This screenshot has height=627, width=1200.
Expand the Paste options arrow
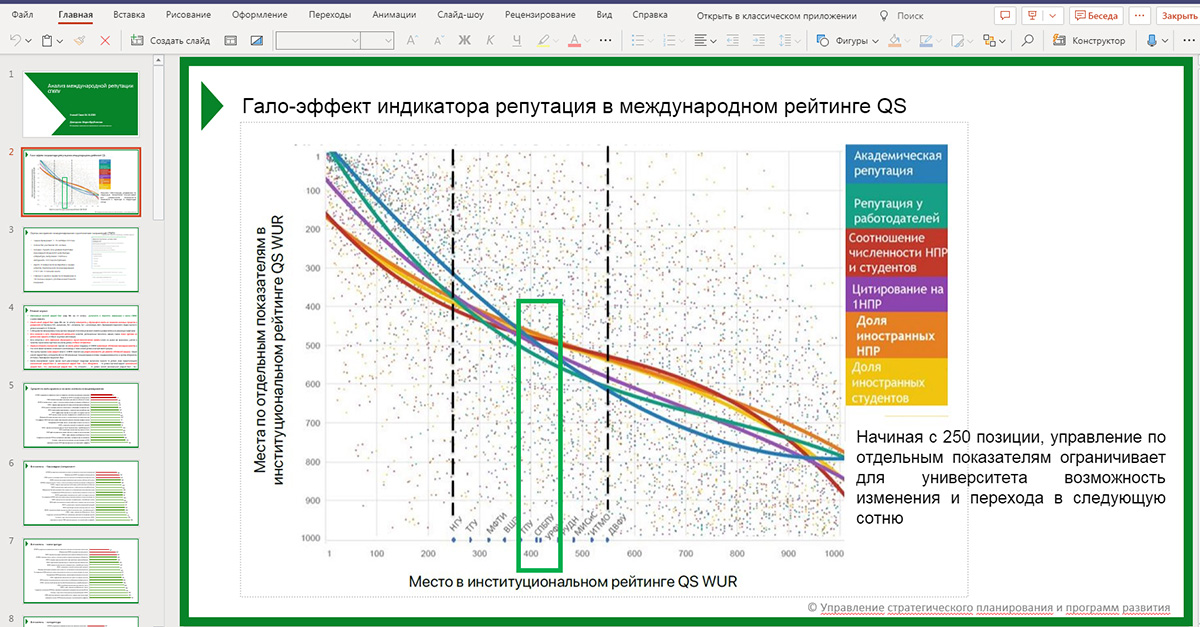click(60, 41)
